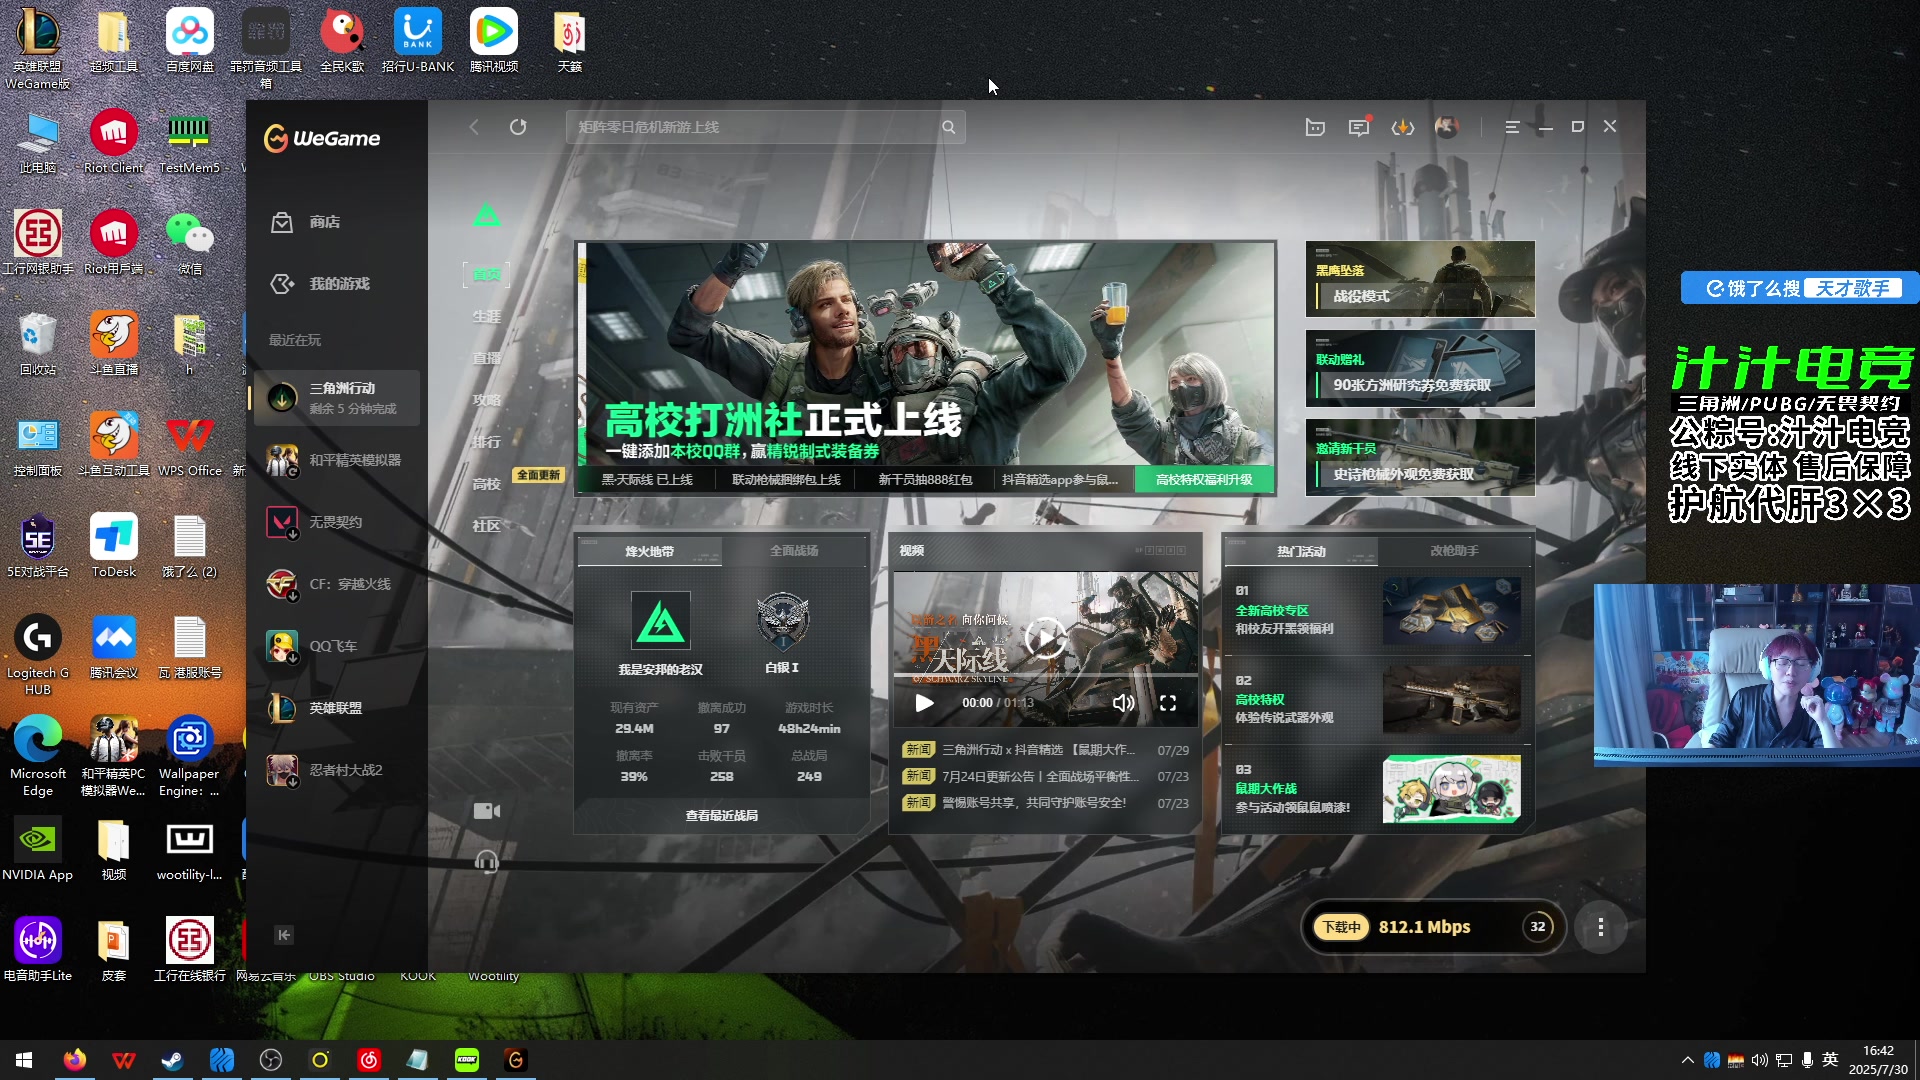Select CF: 穿越火线 game entry
The image size is (1920, 1080).
point(336,584)
